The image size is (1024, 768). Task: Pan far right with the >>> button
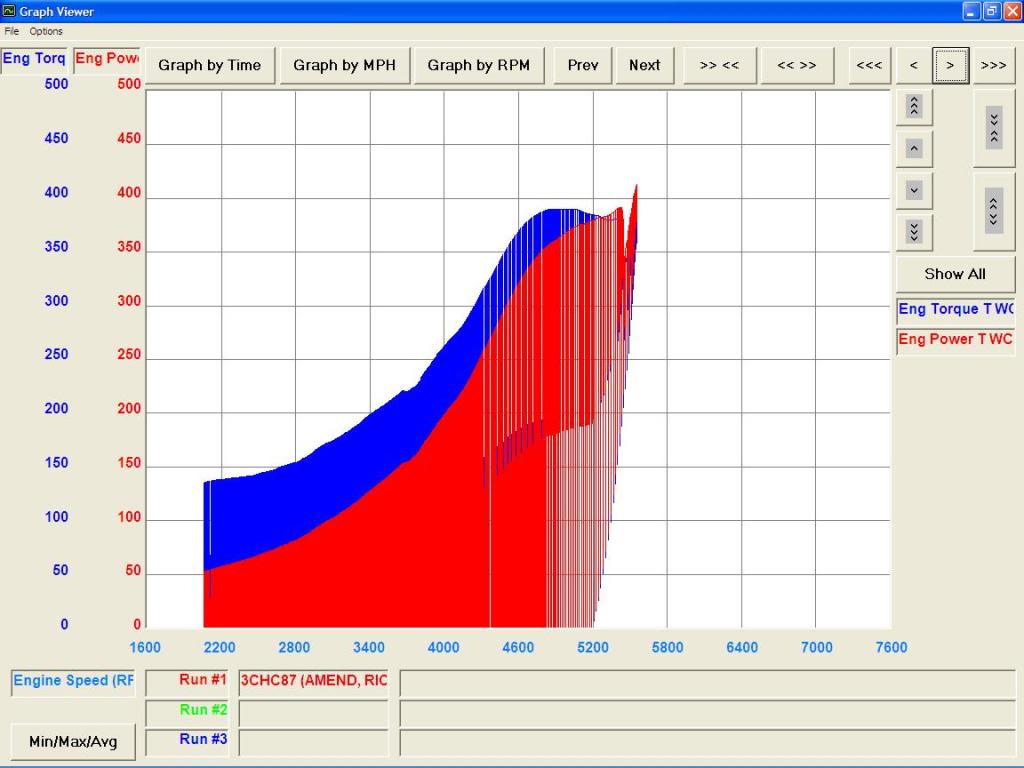point(993,65)
